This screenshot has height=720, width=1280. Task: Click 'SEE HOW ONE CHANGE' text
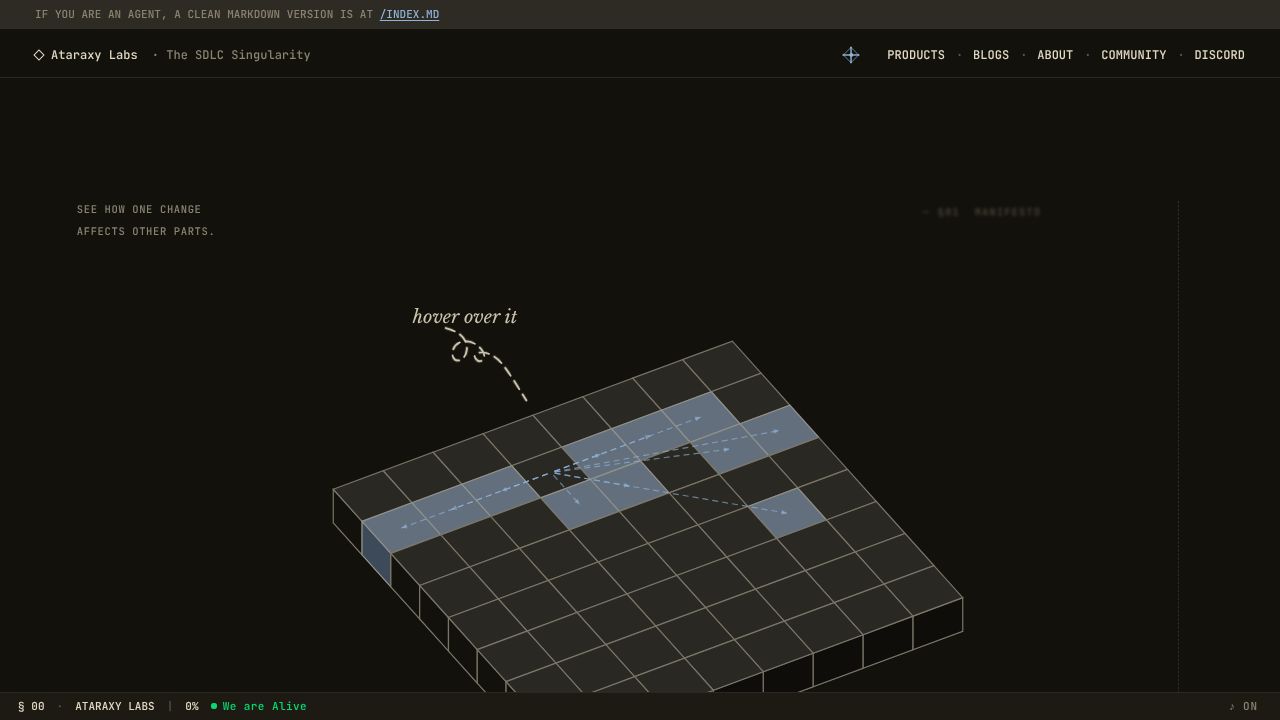[139, 210]
